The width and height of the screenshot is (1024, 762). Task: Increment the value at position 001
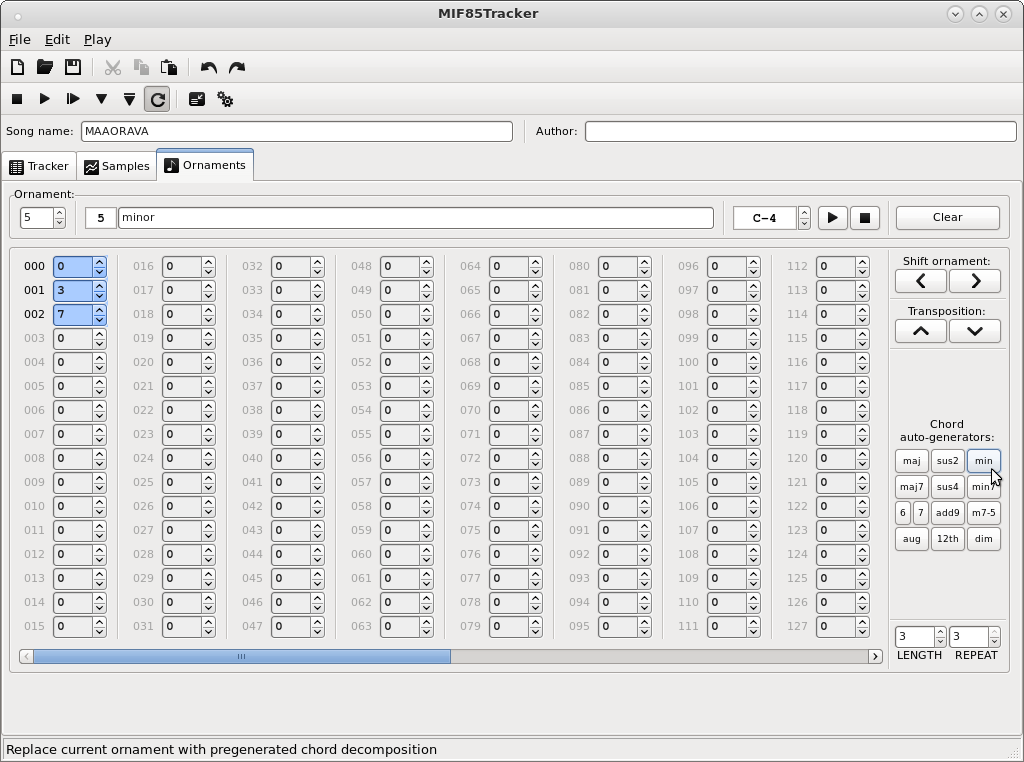pos(99,285)
